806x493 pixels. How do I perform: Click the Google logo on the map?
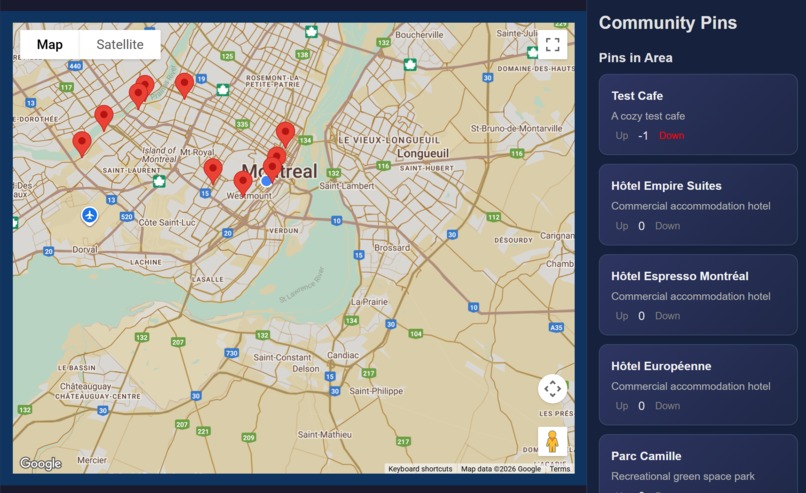point(41,464)
